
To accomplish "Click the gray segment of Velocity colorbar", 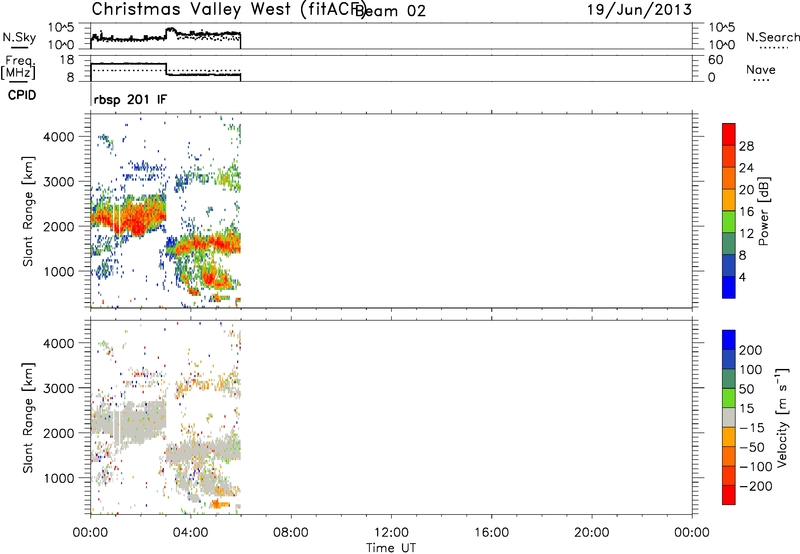I will click(729, 417).
